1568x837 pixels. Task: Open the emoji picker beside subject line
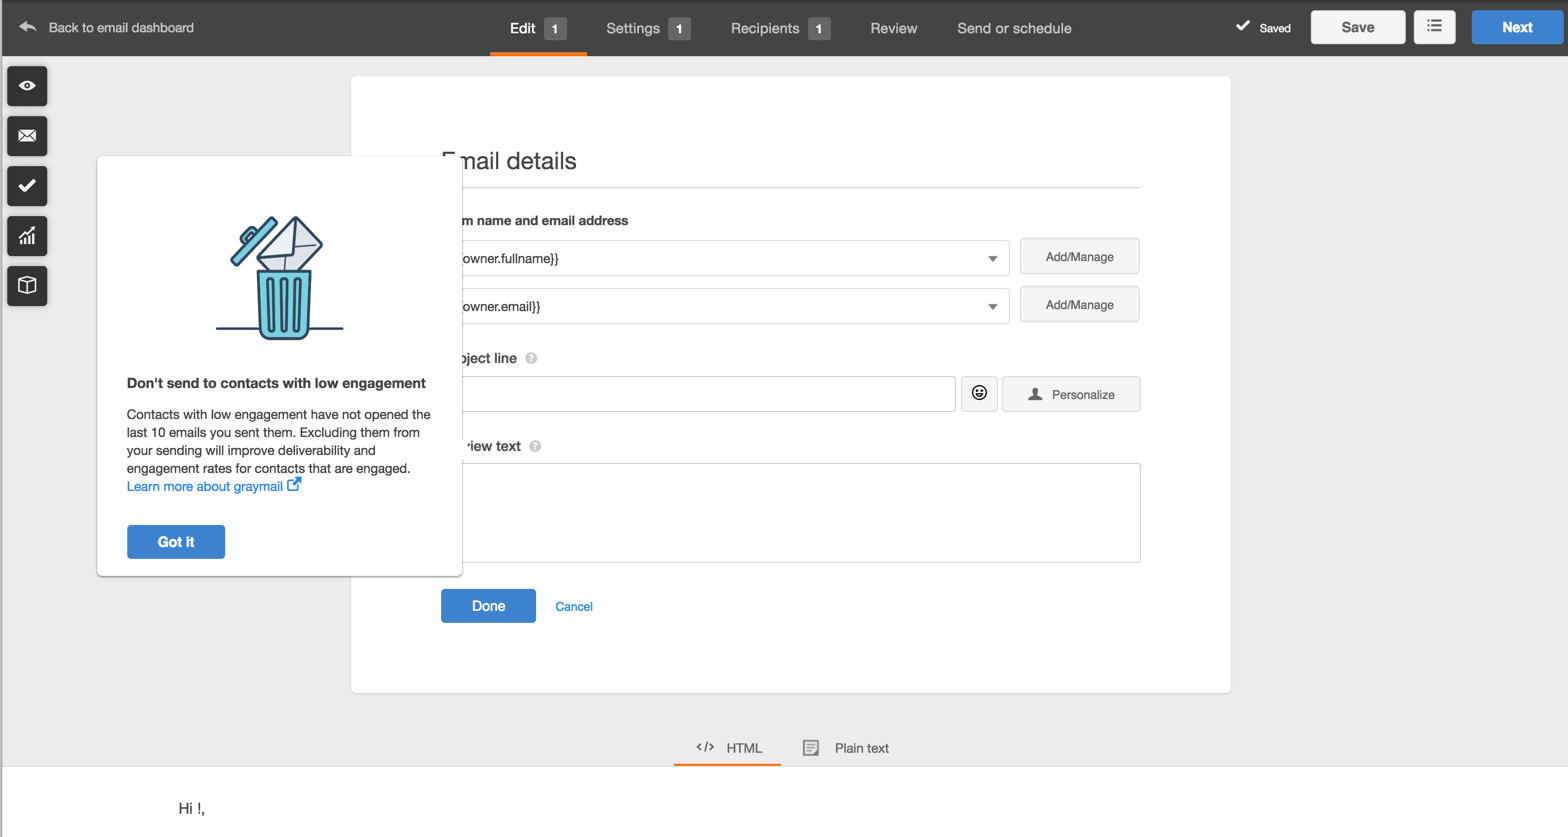click(979, 394)
